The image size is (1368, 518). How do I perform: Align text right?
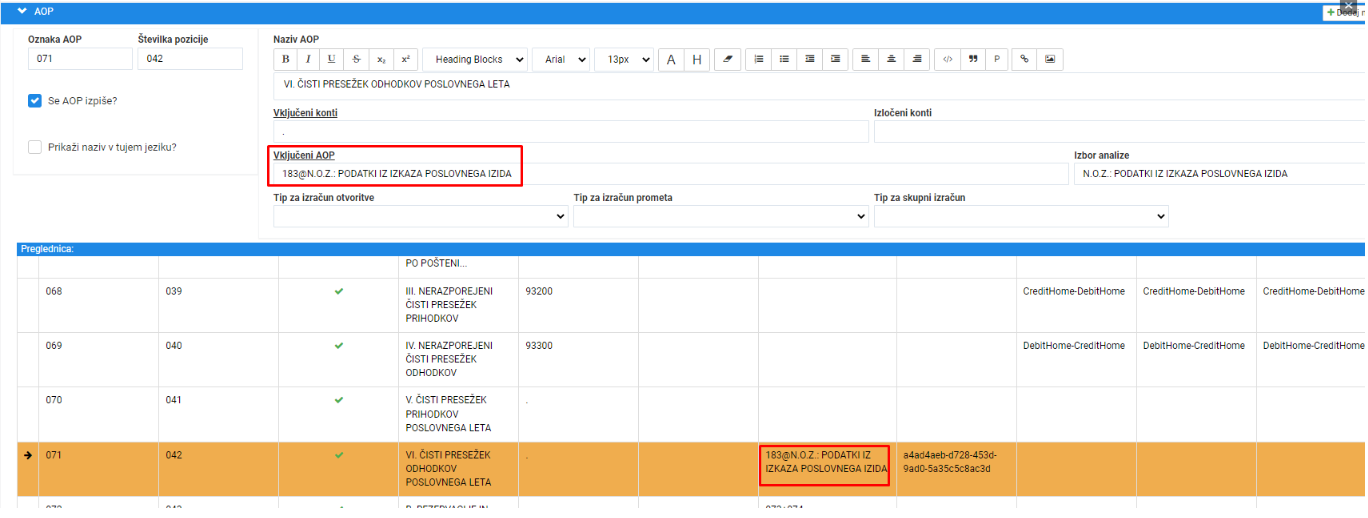coord(917,59)
